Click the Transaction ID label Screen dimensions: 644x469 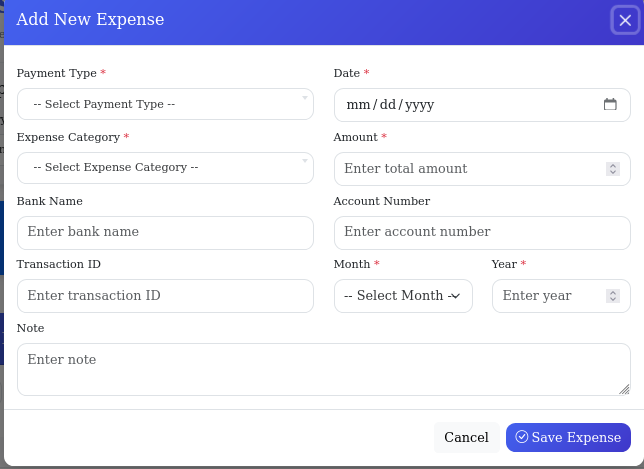pos(59,264)
